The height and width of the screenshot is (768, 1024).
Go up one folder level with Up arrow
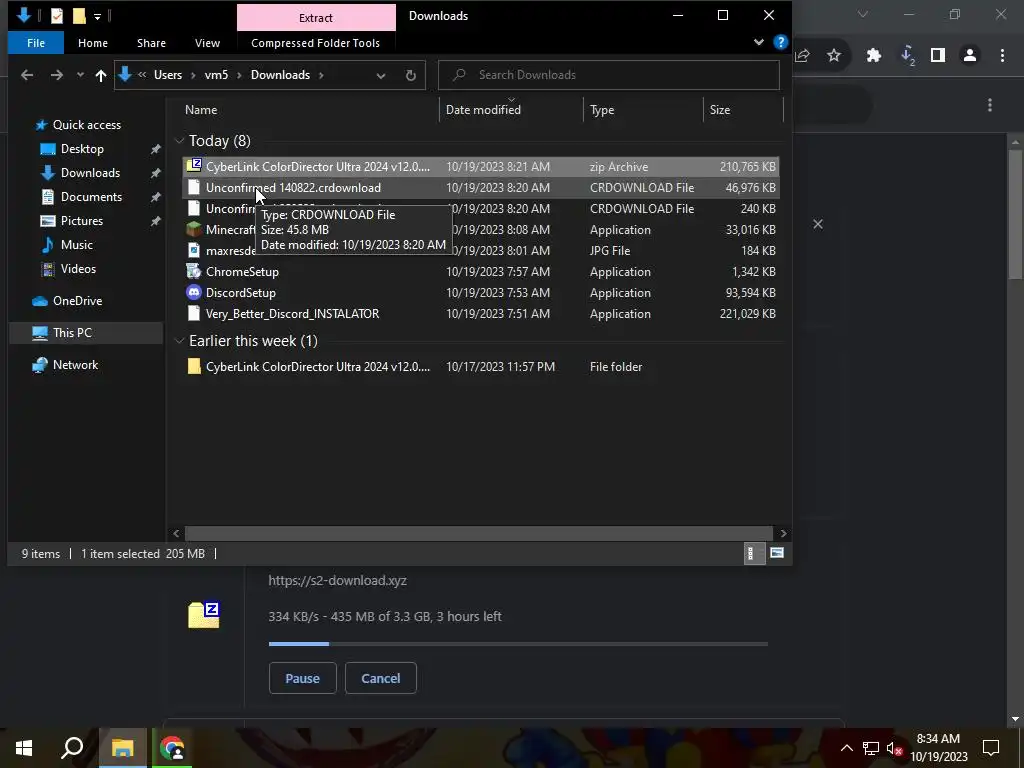pos(101,75)
